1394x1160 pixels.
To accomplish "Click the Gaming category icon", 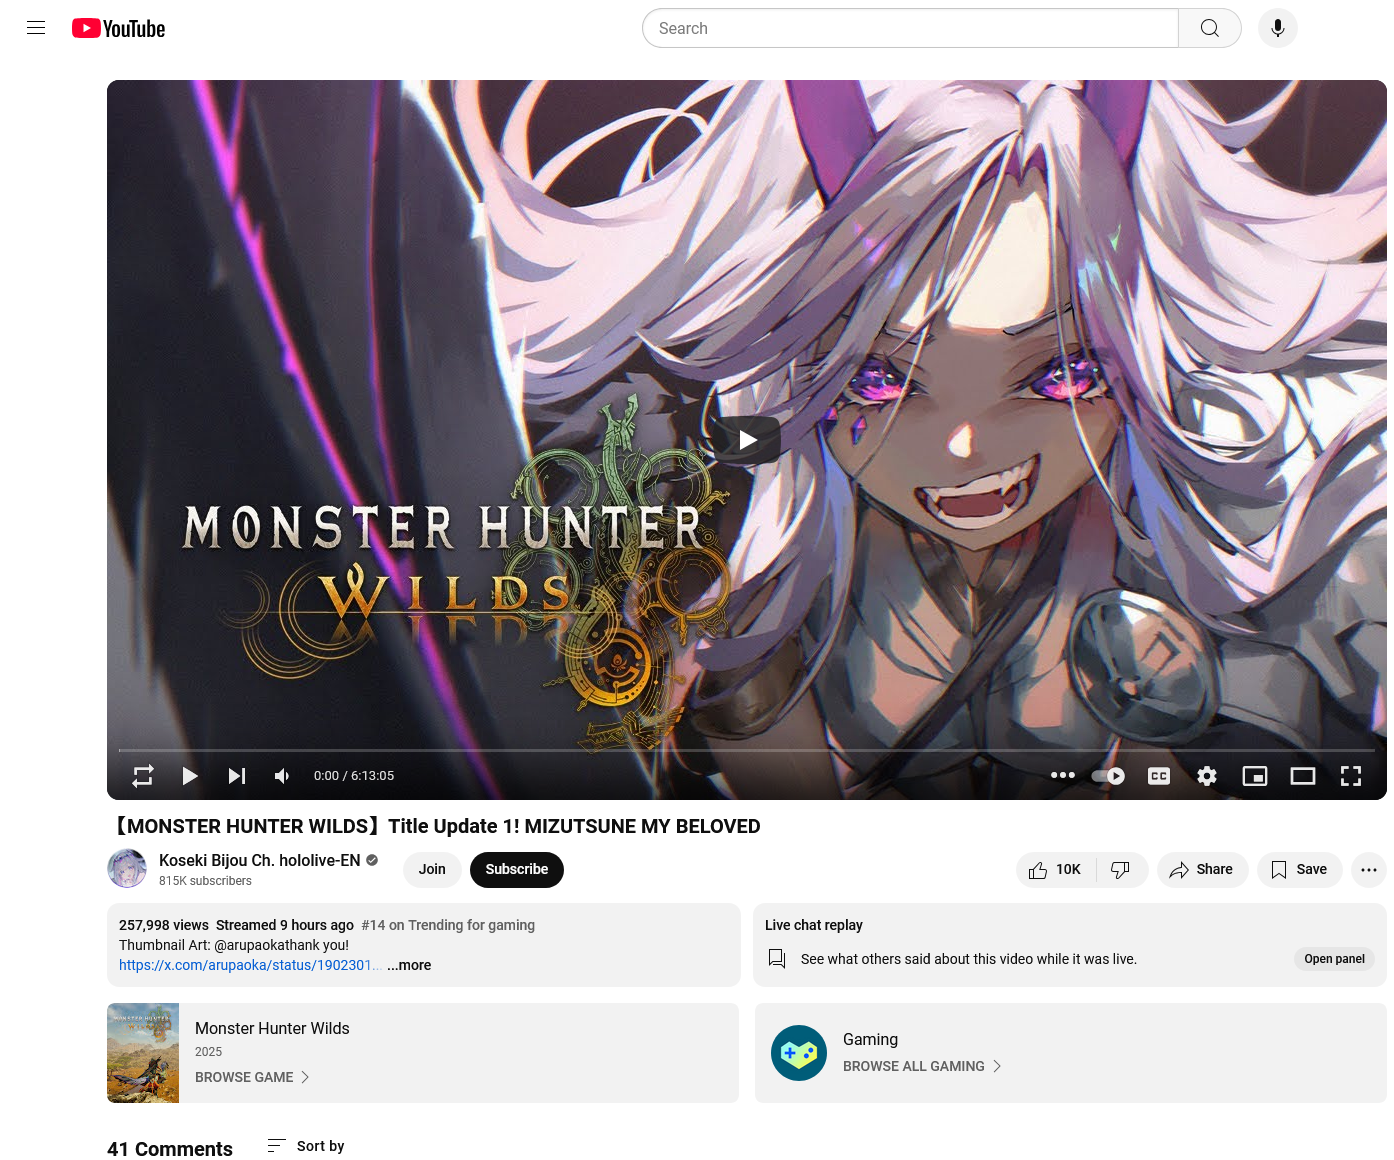I will click(799, 1053).
